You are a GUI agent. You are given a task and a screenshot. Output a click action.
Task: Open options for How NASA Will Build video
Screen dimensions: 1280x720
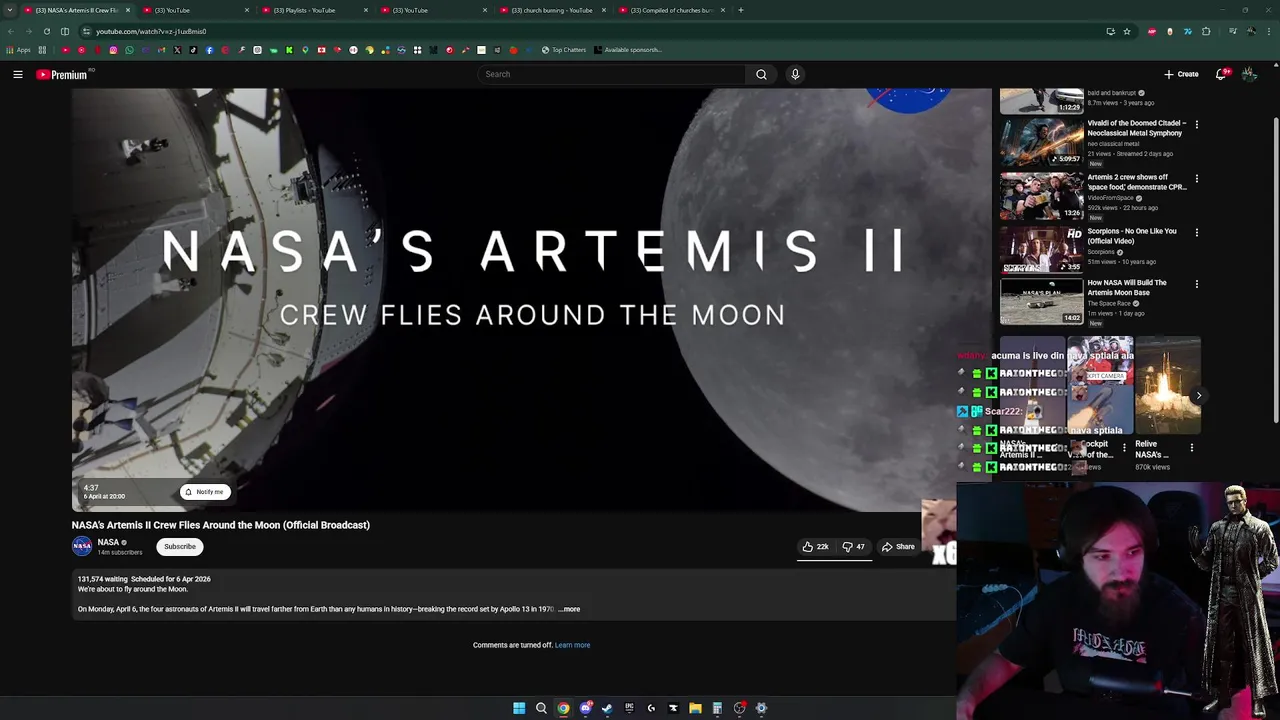coord(1197,284)
